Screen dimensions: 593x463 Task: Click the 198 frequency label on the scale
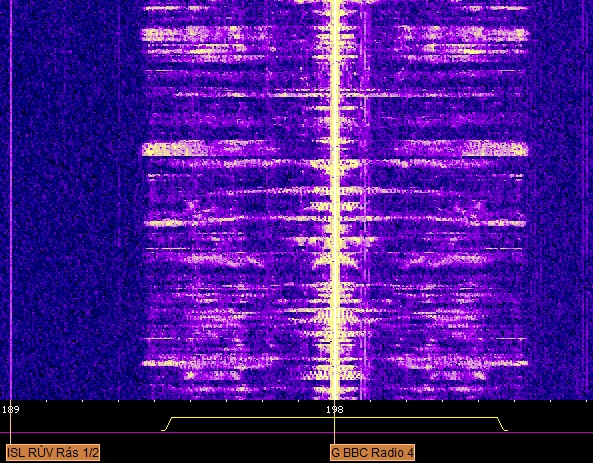point(335,409)
